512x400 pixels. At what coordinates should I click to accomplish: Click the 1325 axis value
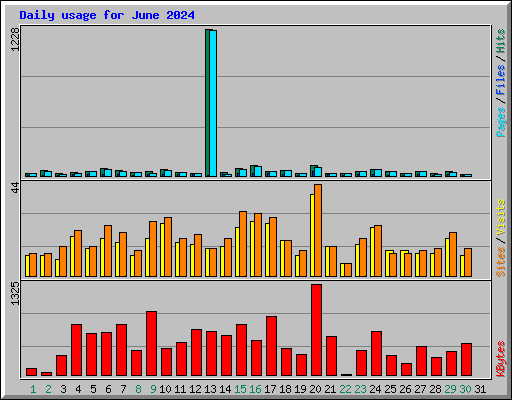[15, 293]
